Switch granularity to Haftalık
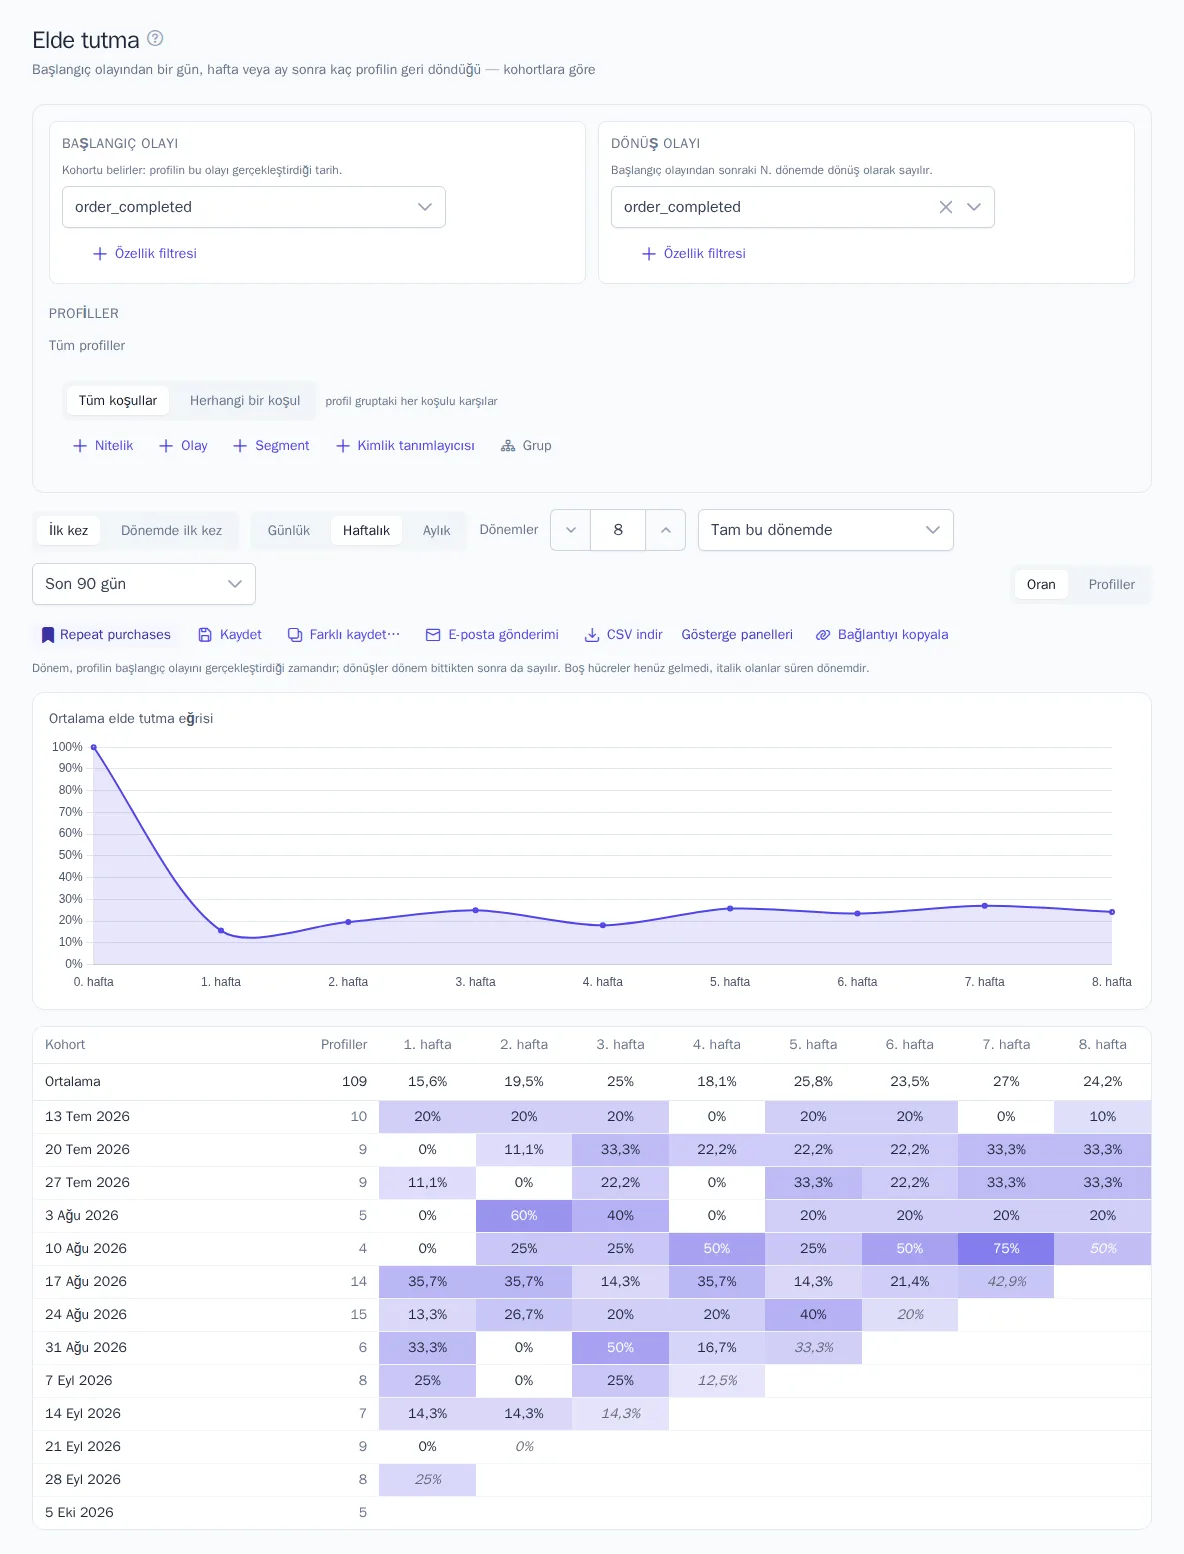Screen dimensions: 1184x1554 pos(366,531)
